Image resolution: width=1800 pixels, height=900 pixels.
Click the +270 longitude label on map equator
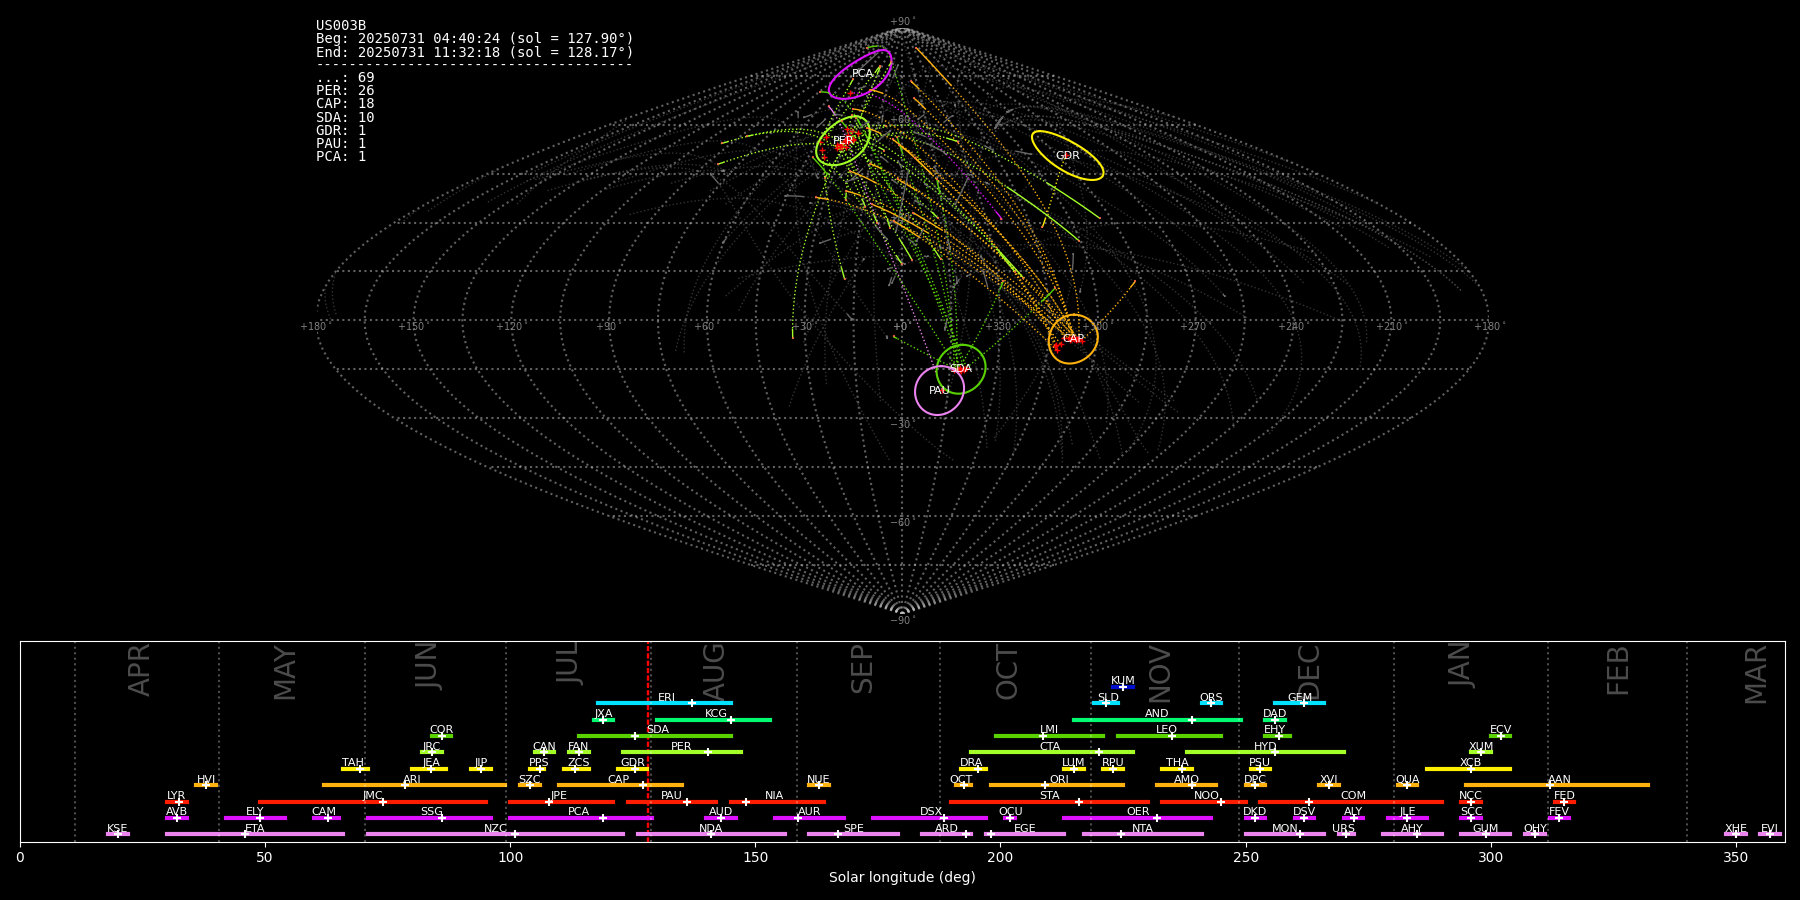(1193, 327)
